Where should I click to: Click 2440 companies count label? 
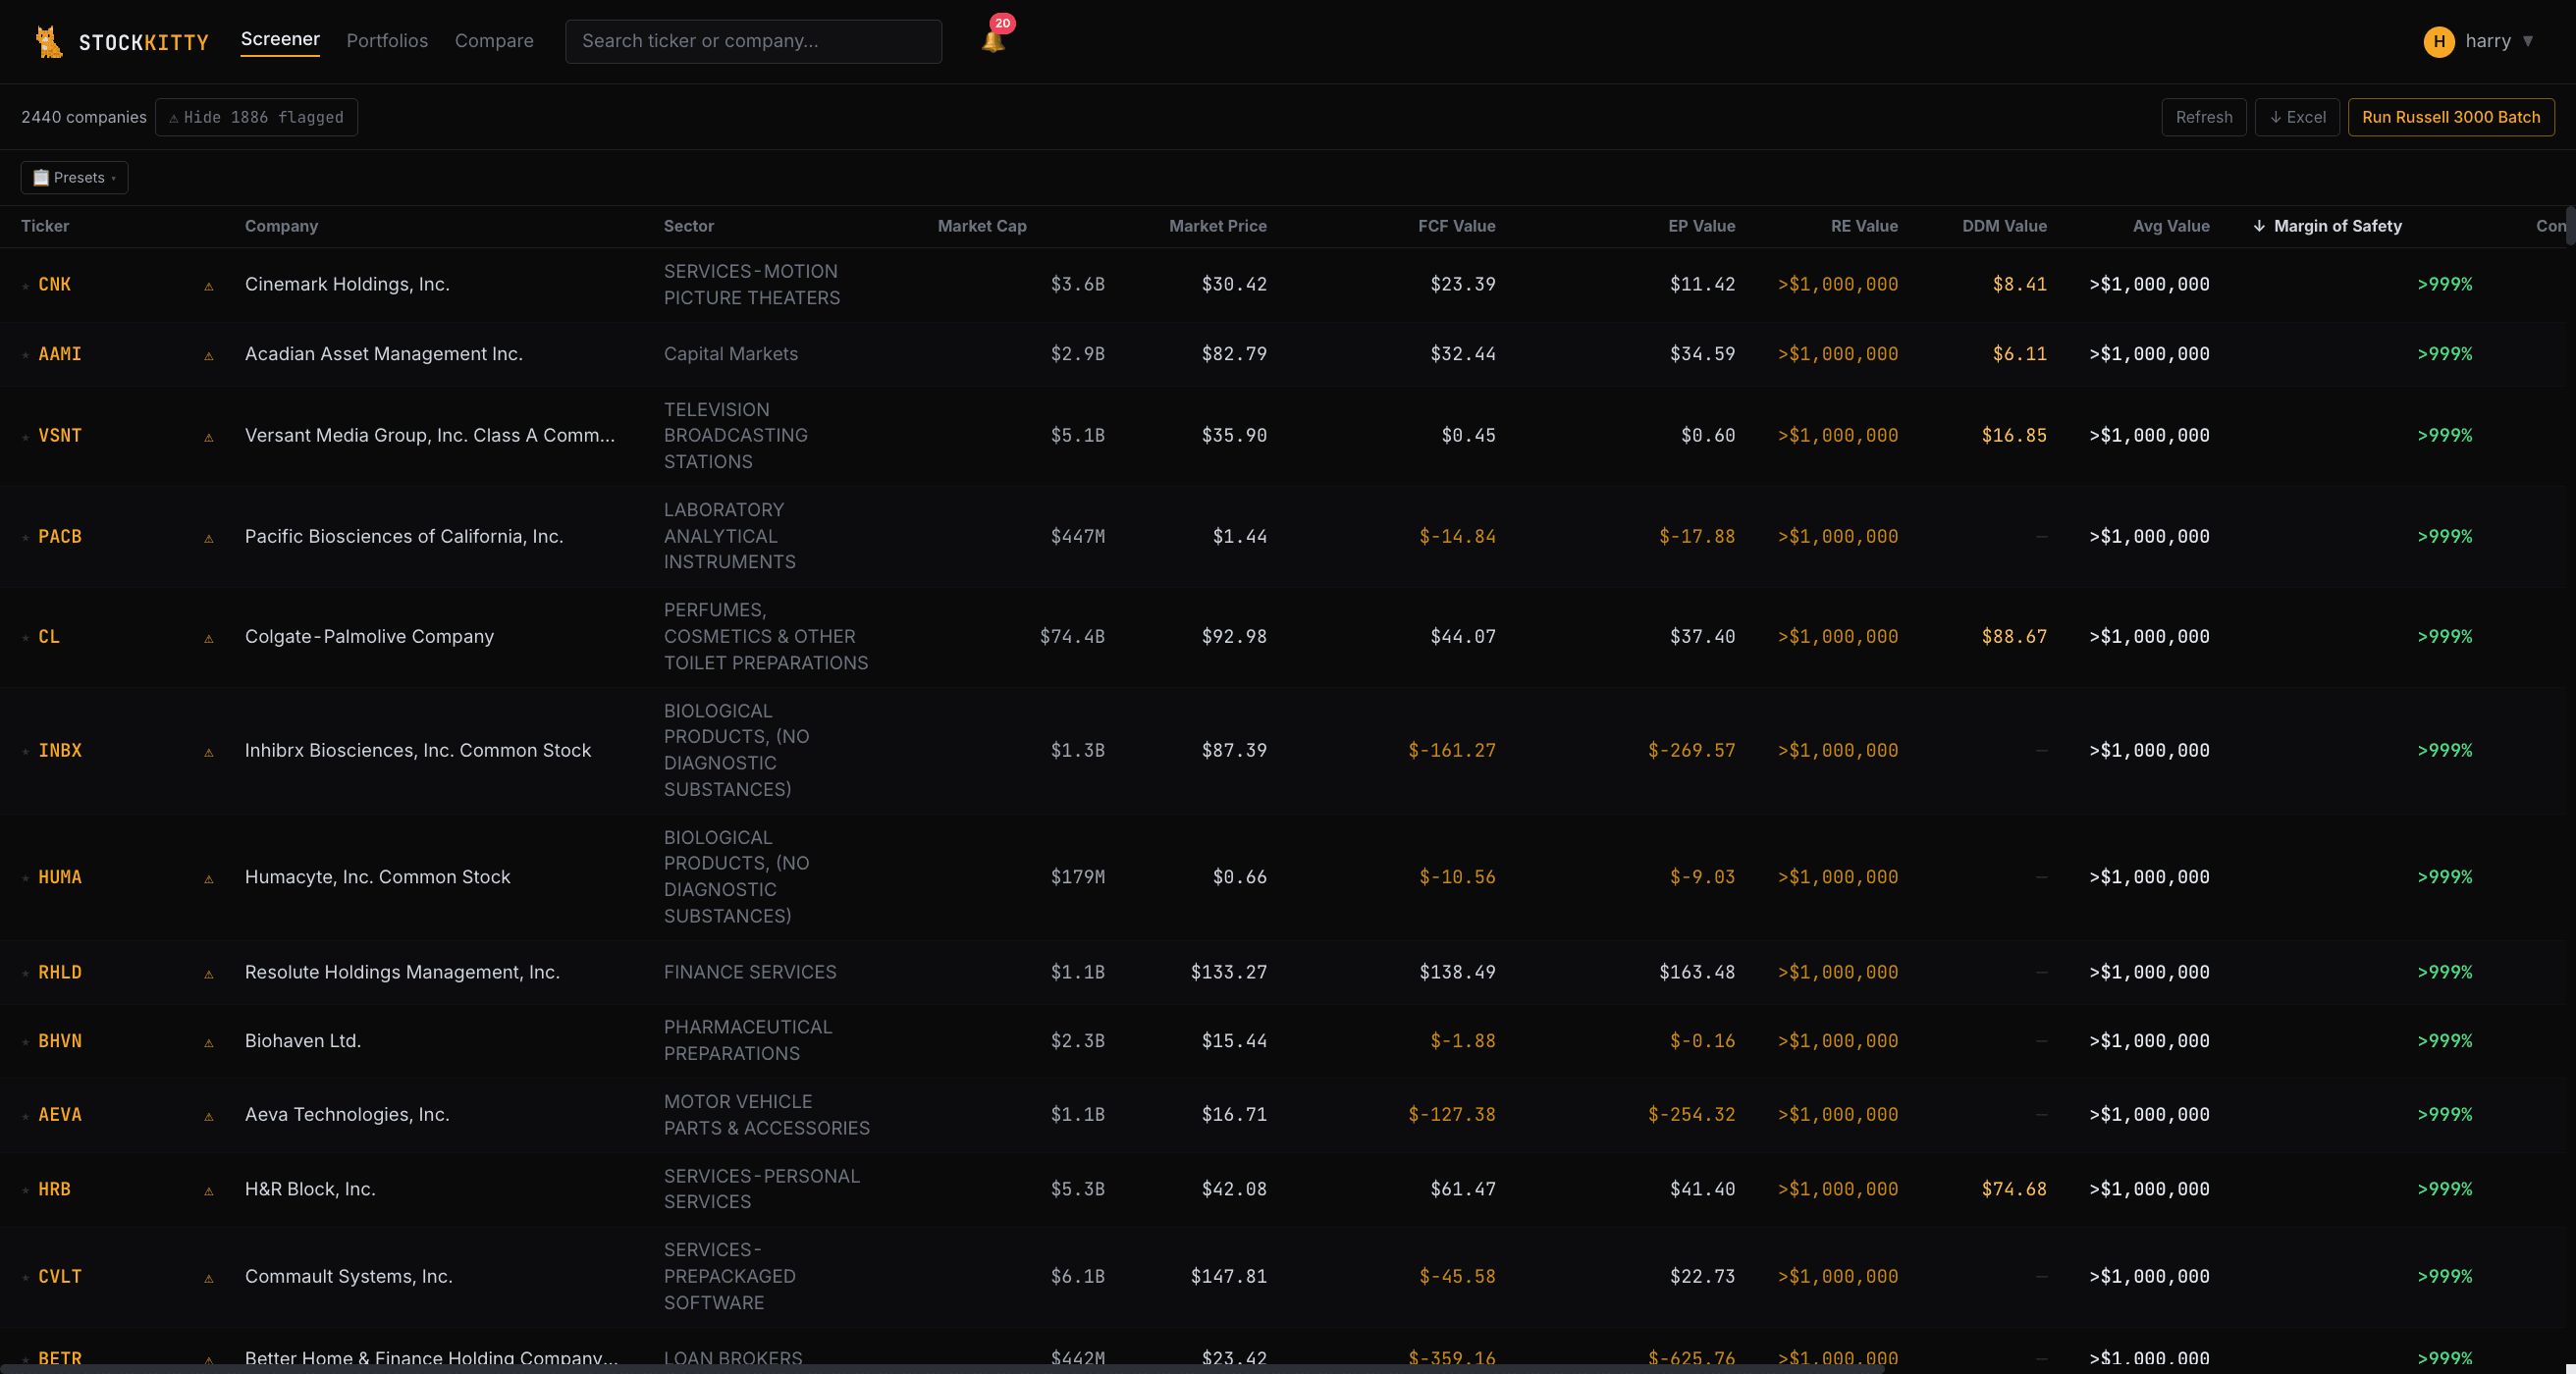point(84,117)
